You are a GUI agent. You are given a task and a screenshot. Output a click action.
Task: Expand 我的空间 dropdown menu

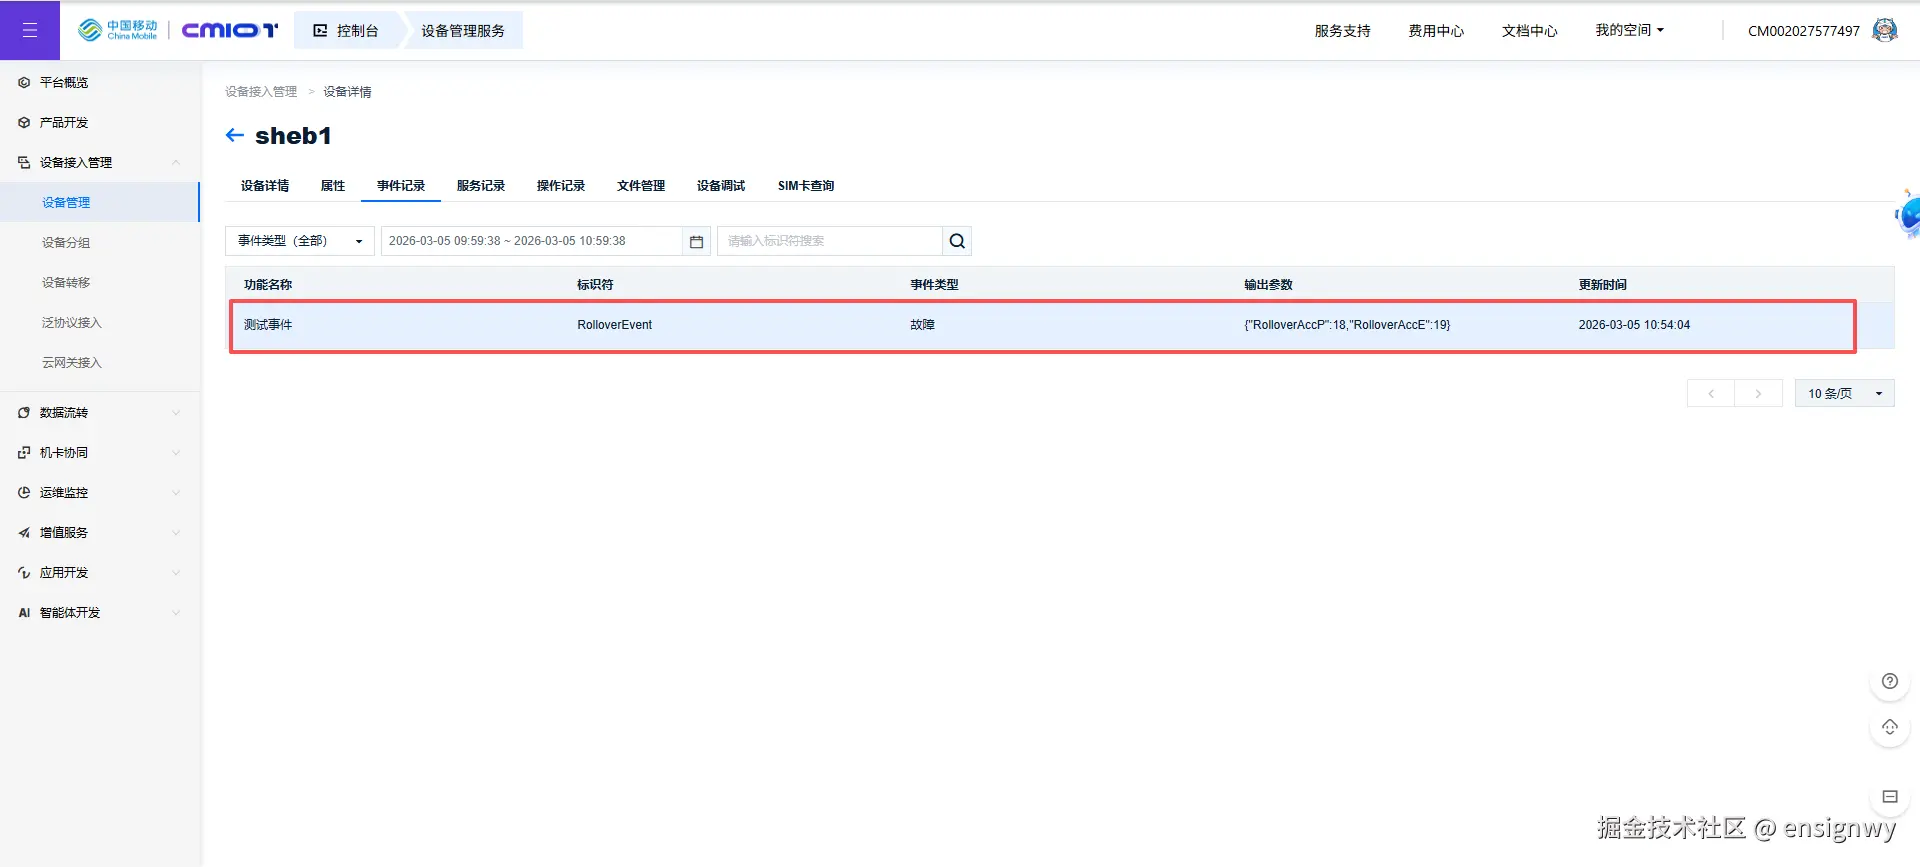(1629, 30)
